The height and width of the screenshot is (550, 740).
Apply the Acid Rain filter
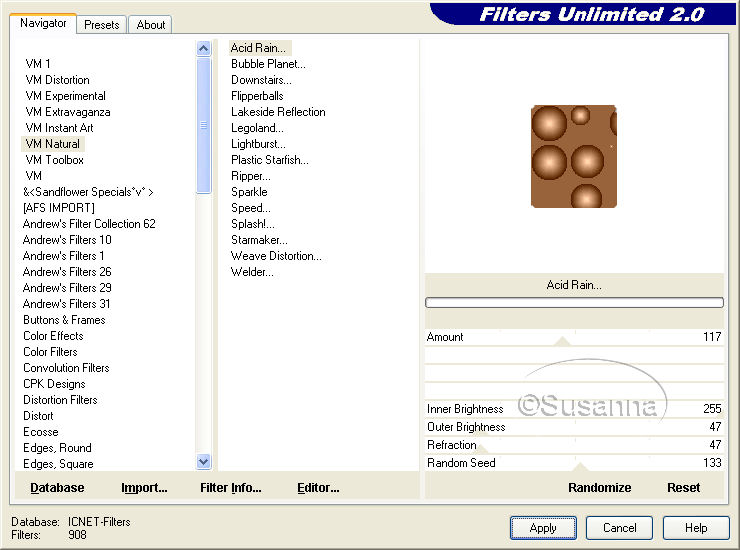(x=543, y=528)
